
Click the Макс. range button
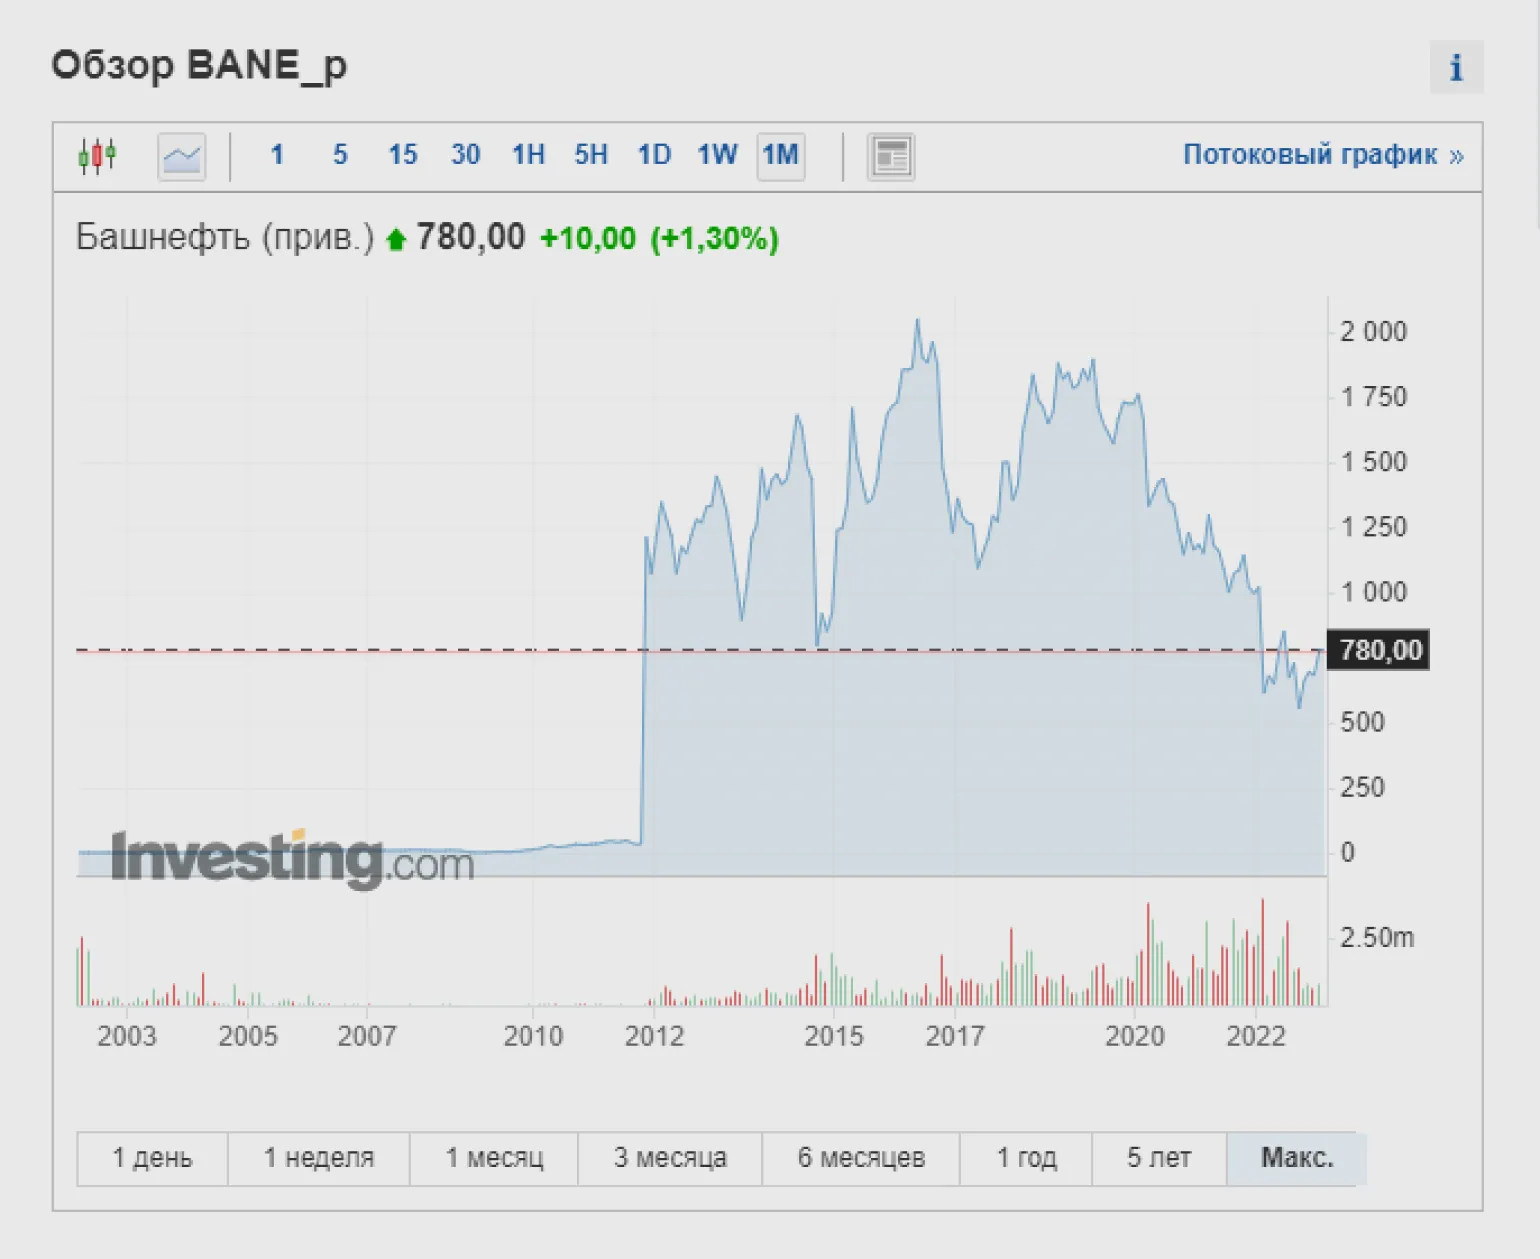click(x=1296, y=1158)
